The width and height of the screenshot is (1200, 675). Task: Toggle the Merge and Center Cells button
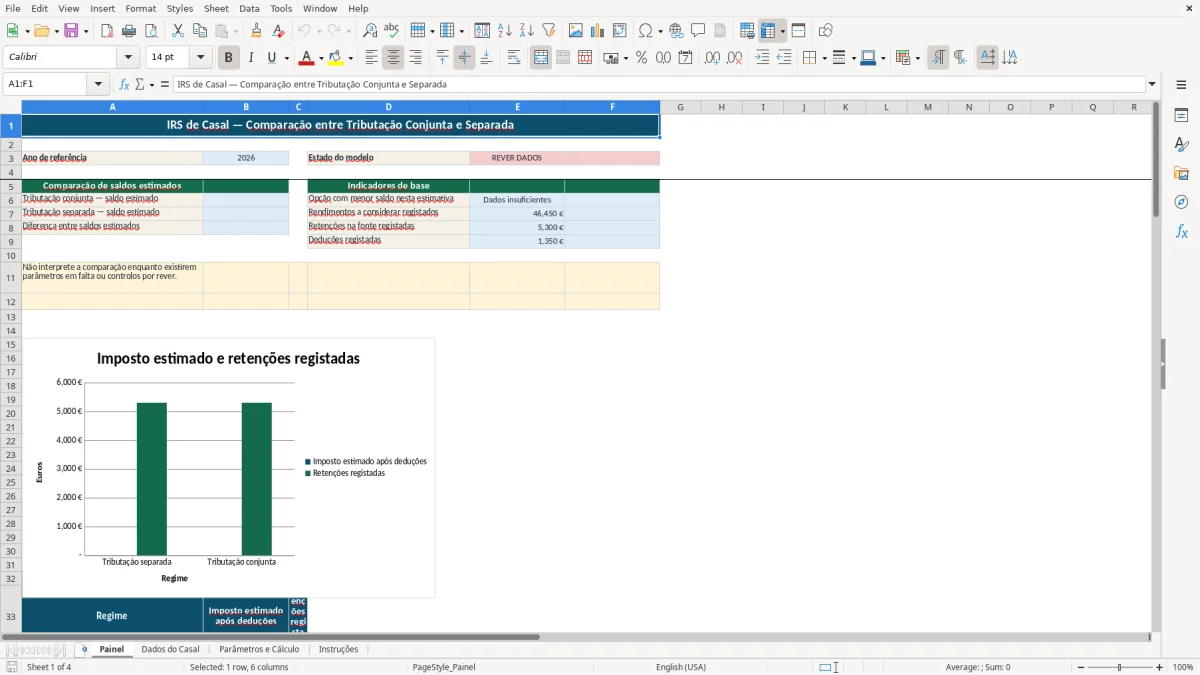[541, 58]
